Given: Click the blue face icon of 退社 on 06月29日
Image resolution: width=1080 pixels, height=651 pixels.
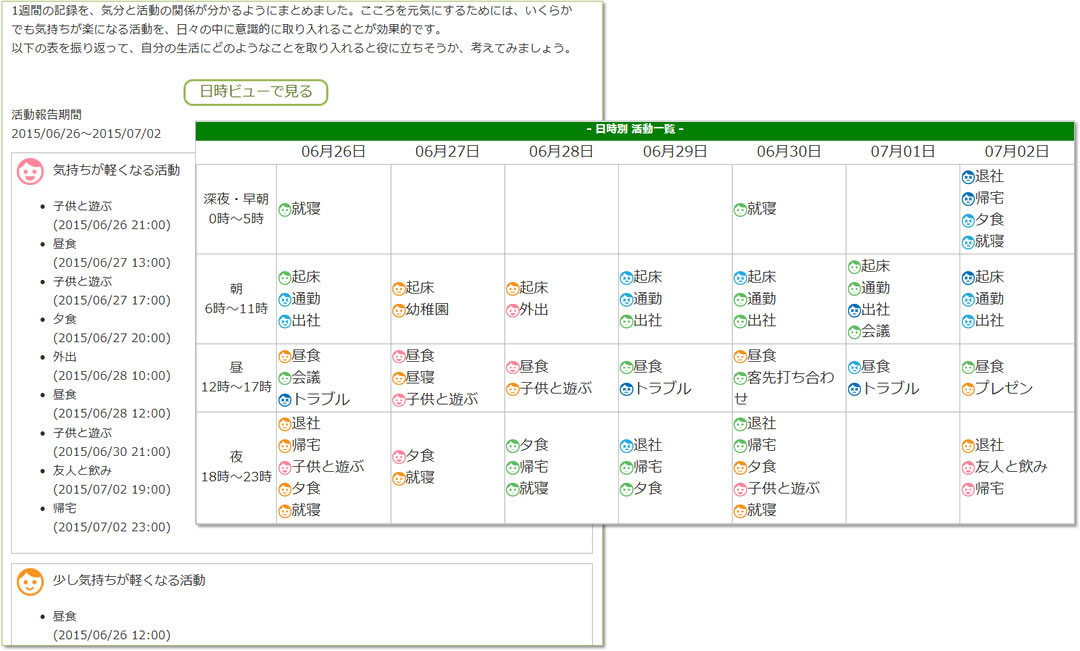Looking at the screenshot, I should tap(626, 446).
